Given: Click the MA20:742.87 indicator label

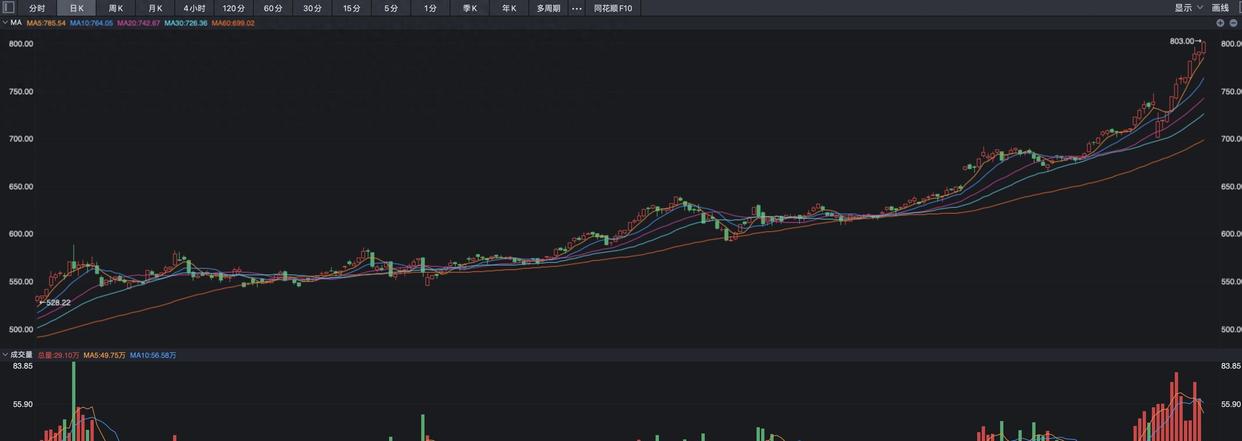Looking at the screenshot, I should [138, 23].
